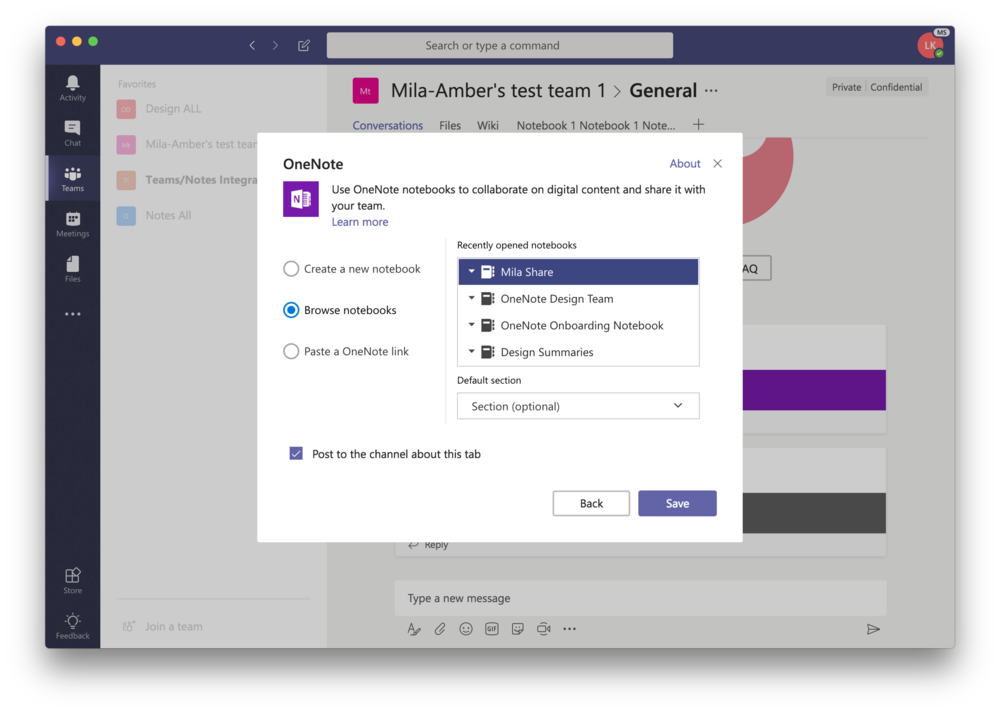Select OneNote Design Team notebook

tap(578, 298)
